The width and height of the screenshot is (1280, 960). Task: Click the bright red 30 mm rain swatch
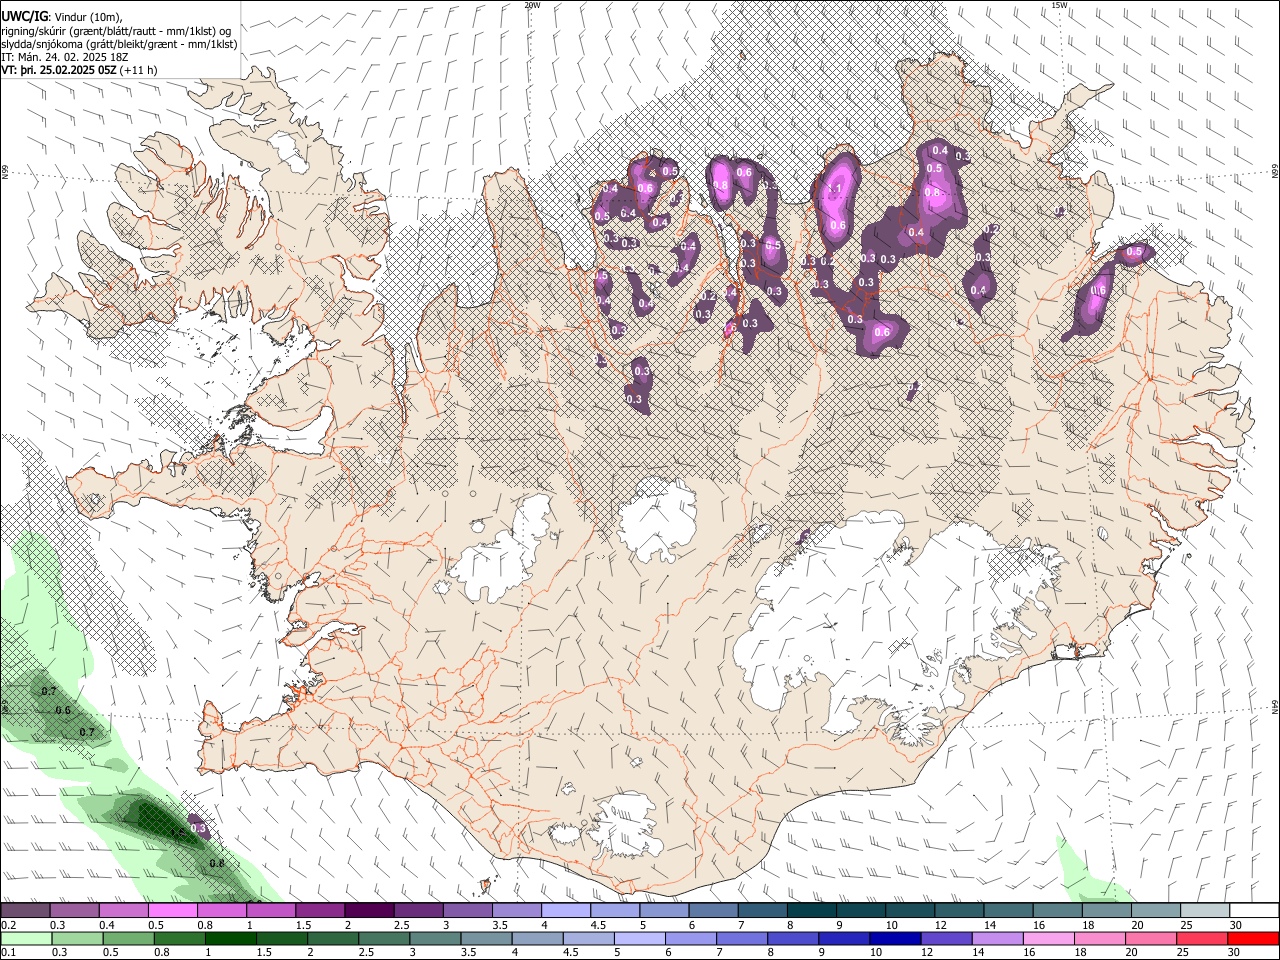1255,939
